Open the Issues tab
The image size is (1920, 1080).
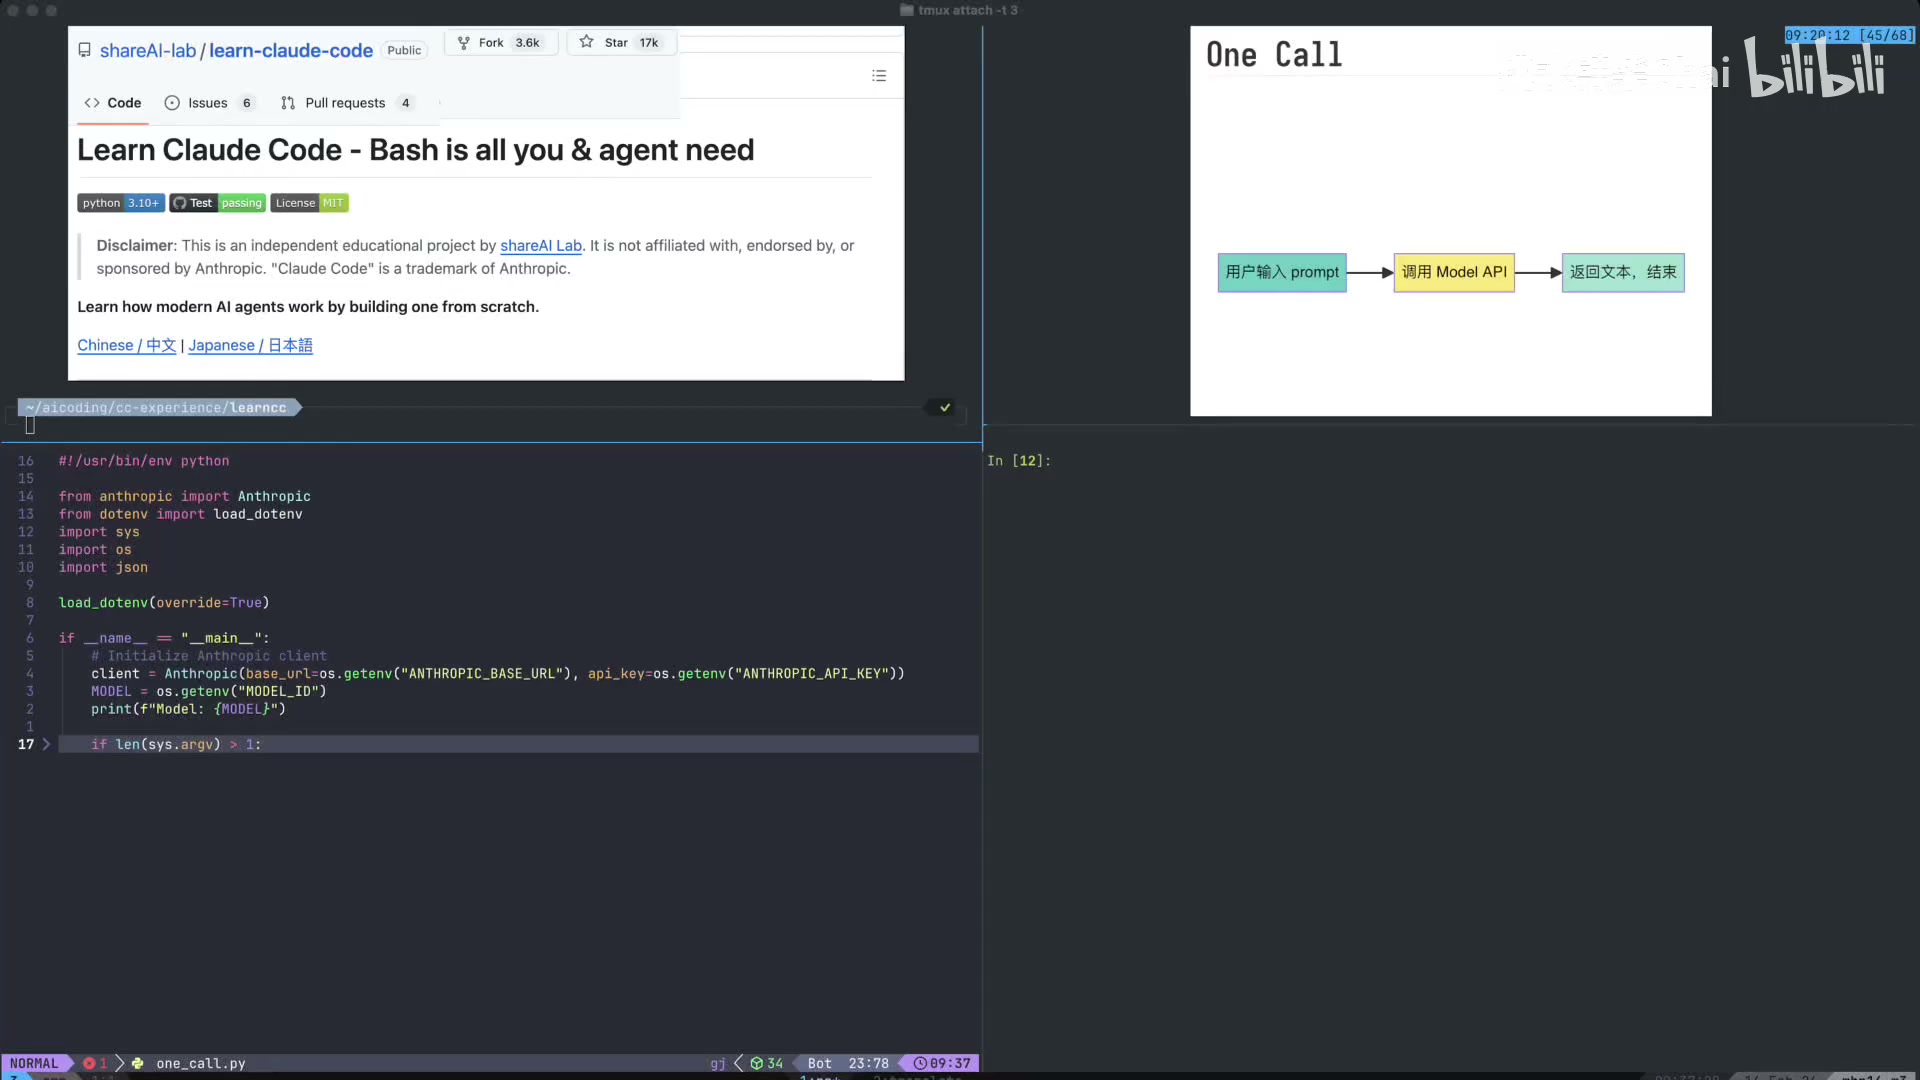tap(208, 103)
